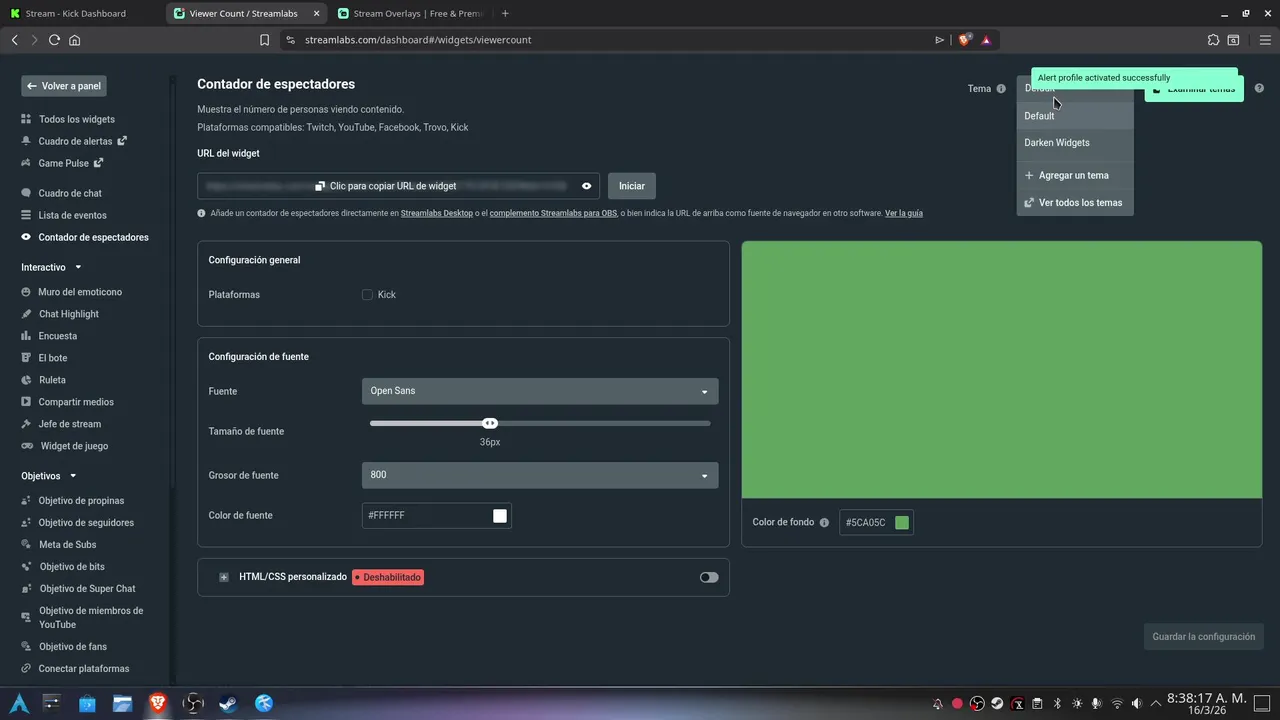This screenshot has height=720, width=1280.
Task: Switch to Stream Overlays browser tab
Action: [410, 14]
